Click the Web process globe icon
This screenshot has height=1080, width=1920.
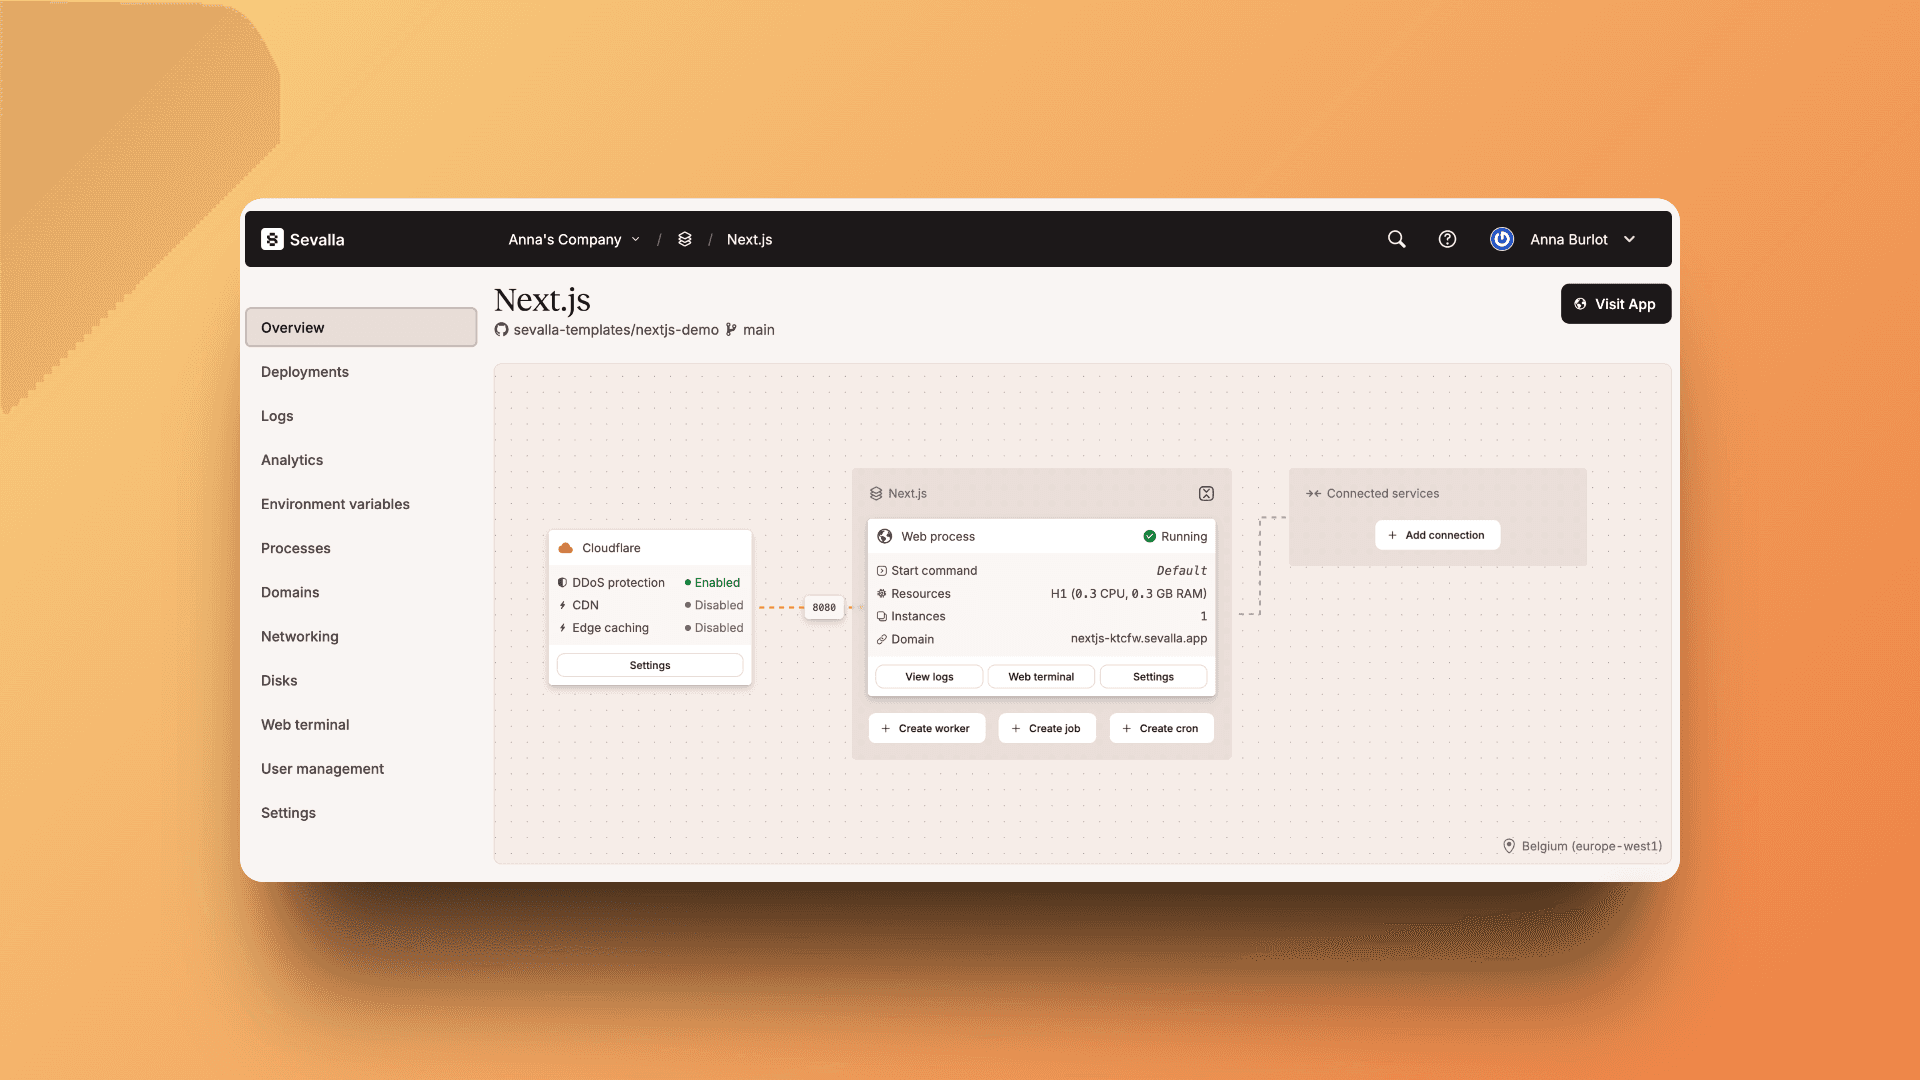tap(885, 536)
